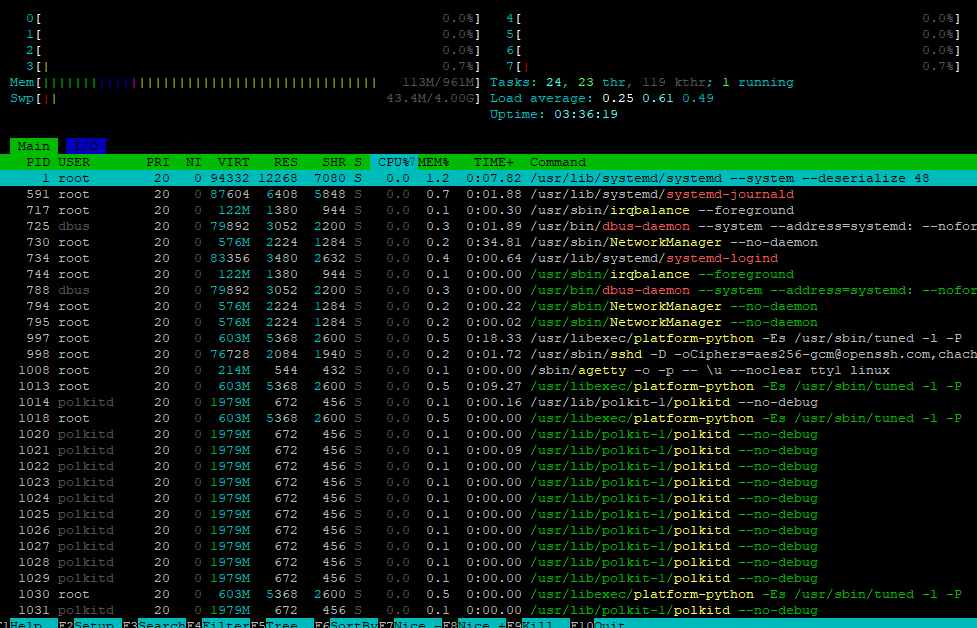Click CPU 4 usage meter
977x628 pixels.
tap(733, 18)
